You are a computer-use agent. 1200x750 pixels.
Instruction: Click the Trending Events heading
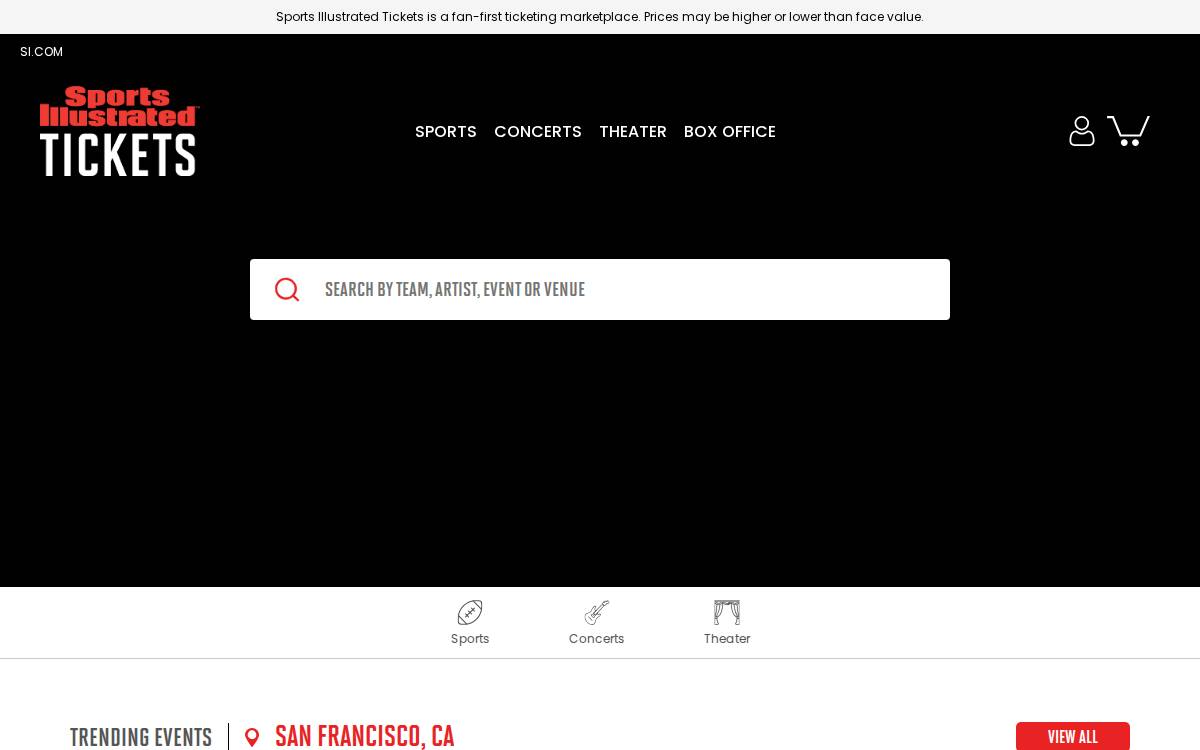(x=141, y=738)
